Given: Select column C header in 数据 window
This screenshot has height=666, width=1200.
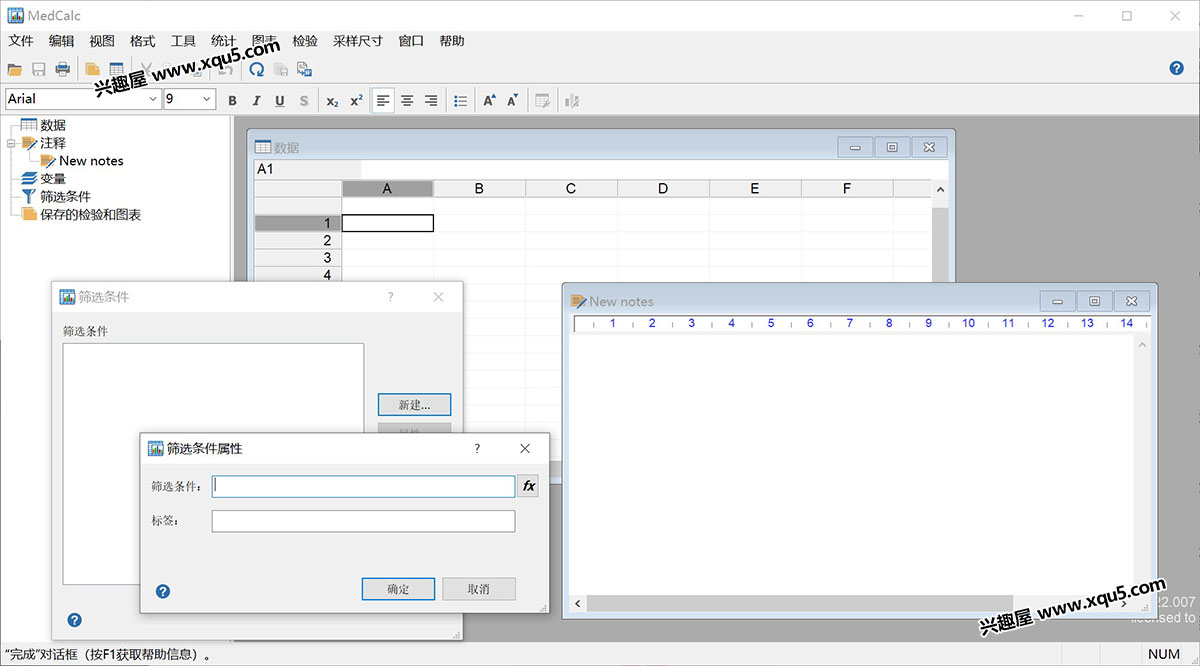Looking at the screenshot, I should coord(571,188).
